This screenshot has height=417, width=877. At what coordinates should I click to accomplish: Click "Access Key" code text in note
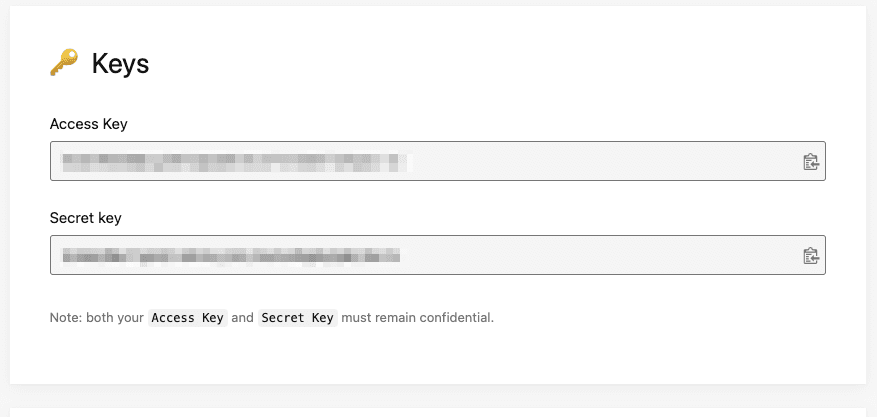pyautogui.click(x=187, y=318)
